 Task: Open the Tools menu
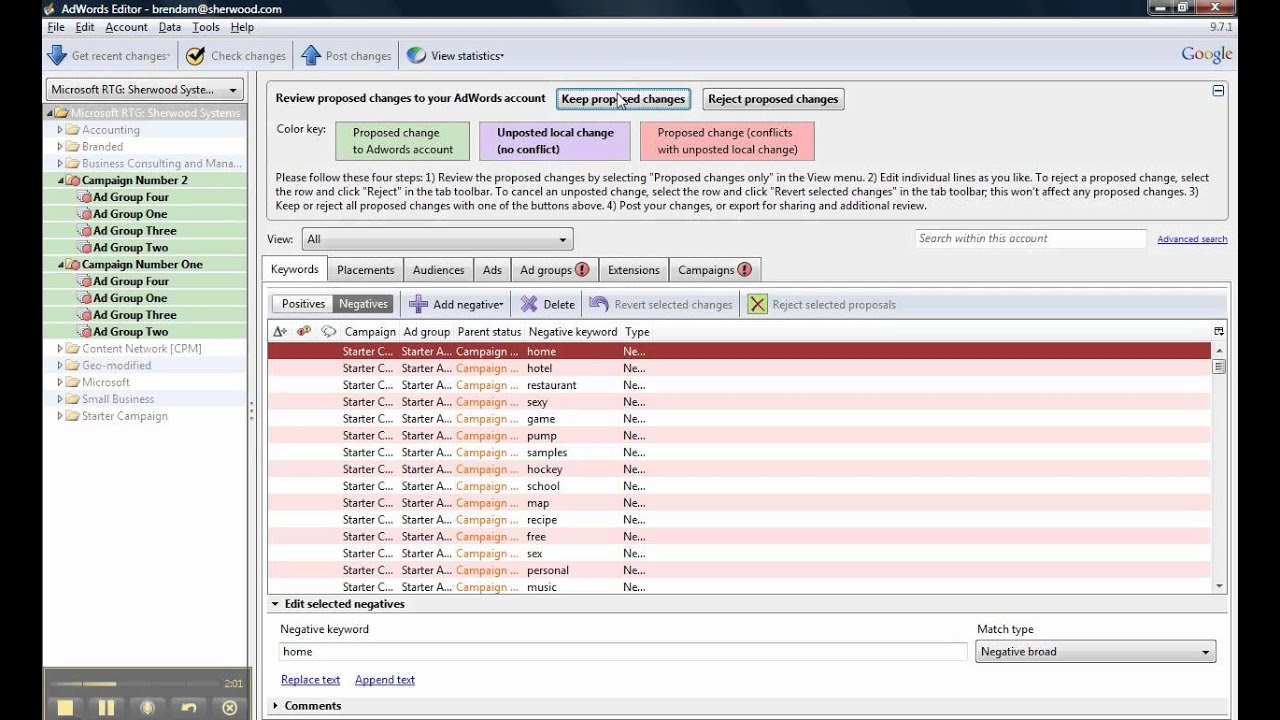[205, 27]
